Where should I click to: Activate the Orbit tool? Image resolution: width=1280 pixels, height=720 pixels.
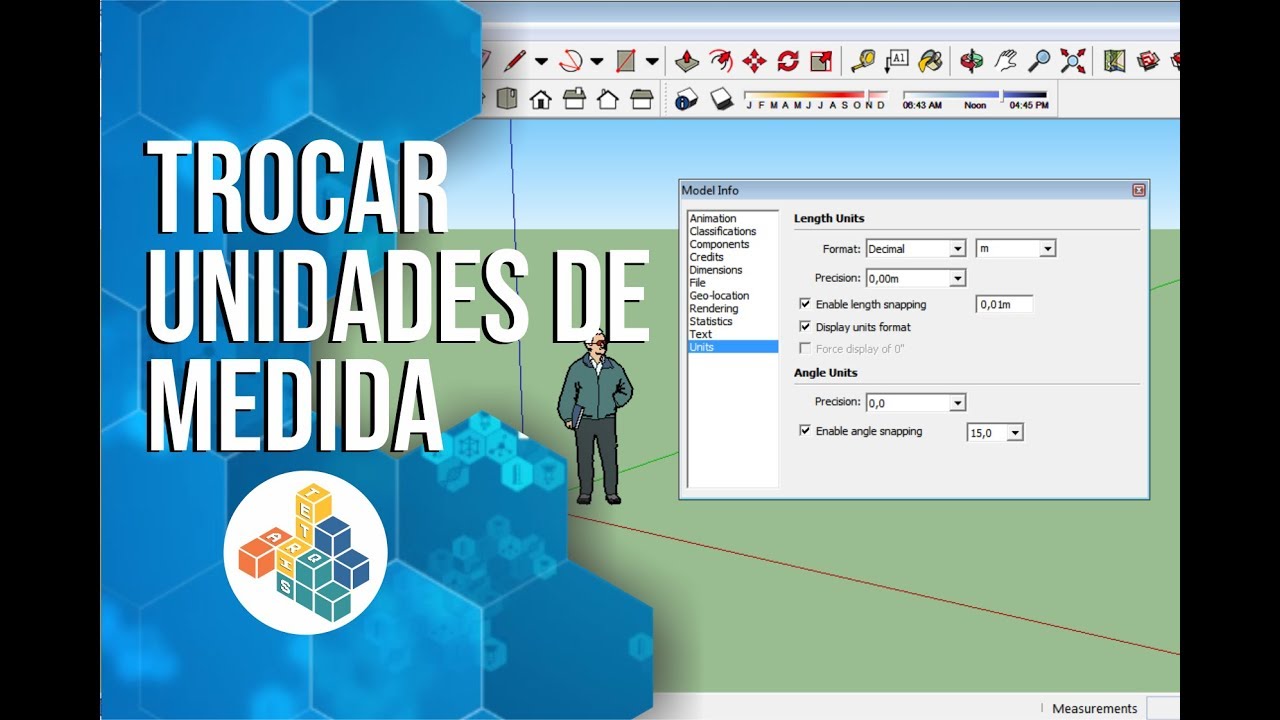tap(971, 61)
